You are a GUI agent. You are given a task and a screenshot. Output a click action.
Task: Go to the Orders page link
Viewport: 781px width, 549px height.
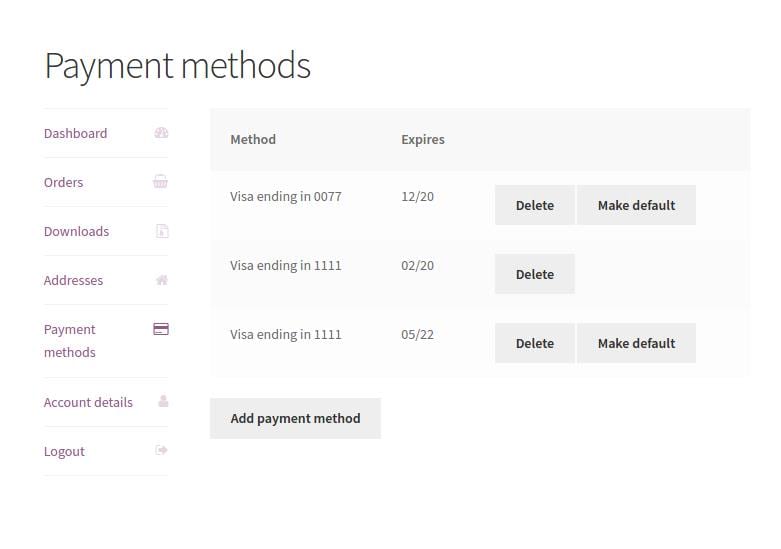63,182
